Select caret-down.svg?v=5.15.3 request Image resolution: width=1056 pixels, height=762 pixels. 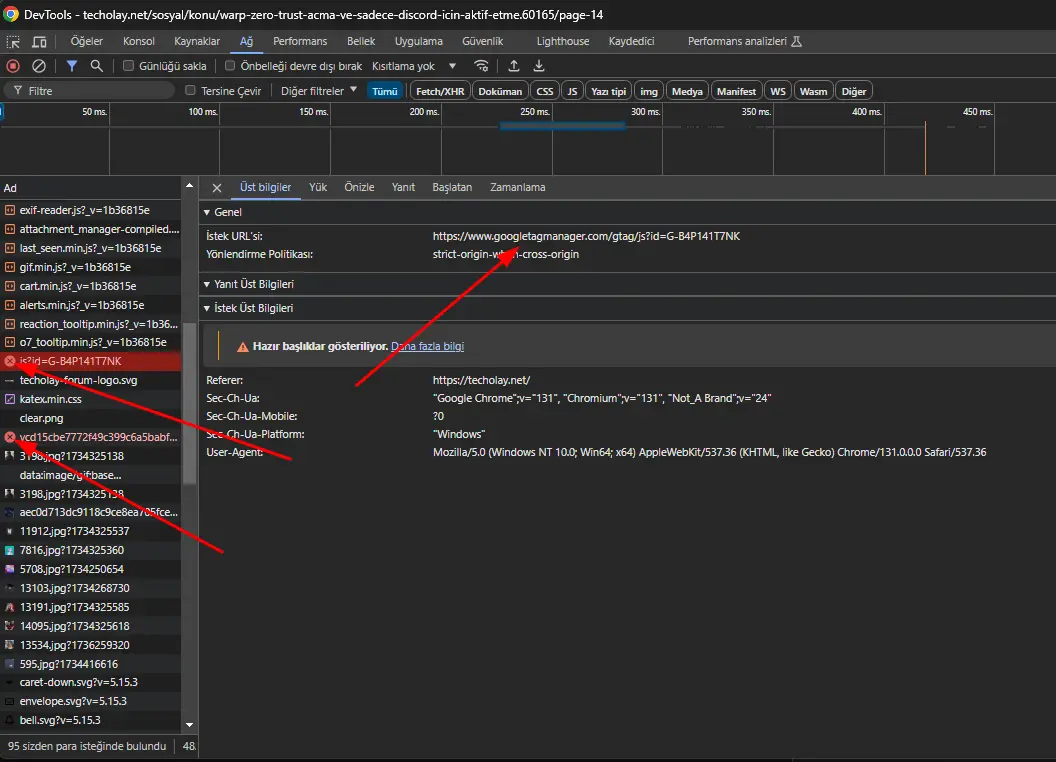[x=90, y=682]
